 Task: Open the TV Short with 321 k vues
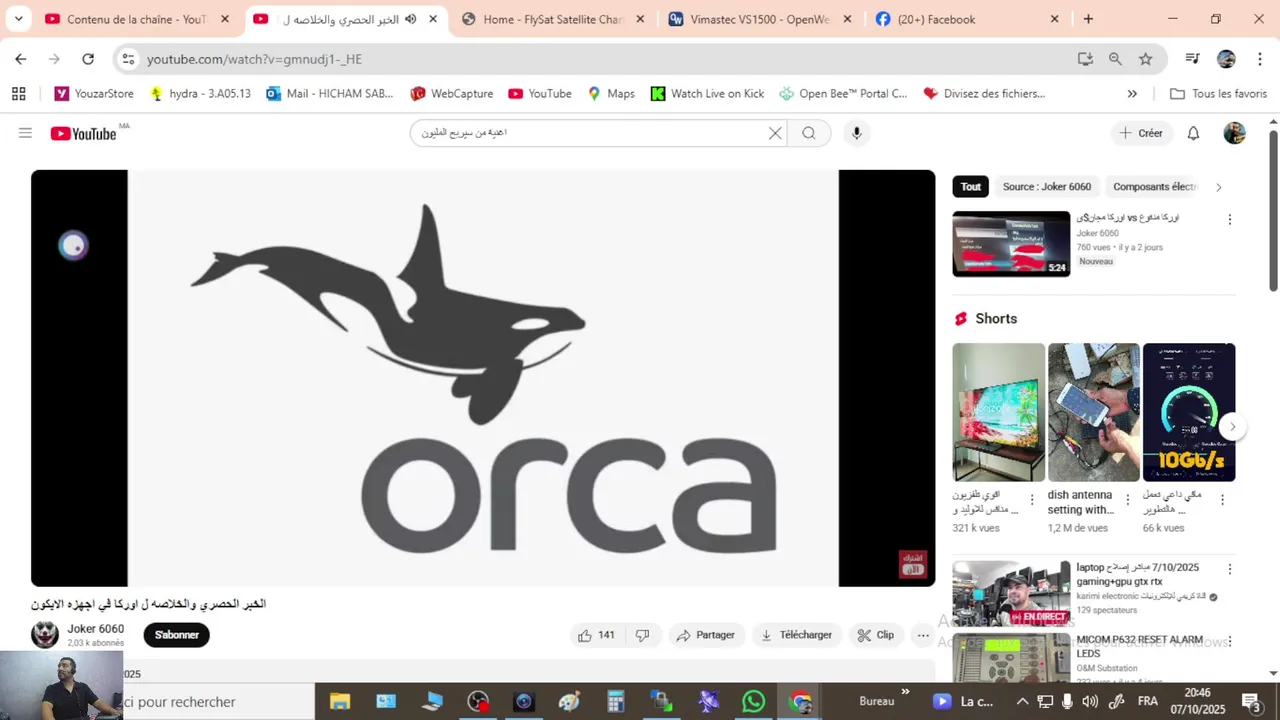click(x=998, y=412)
